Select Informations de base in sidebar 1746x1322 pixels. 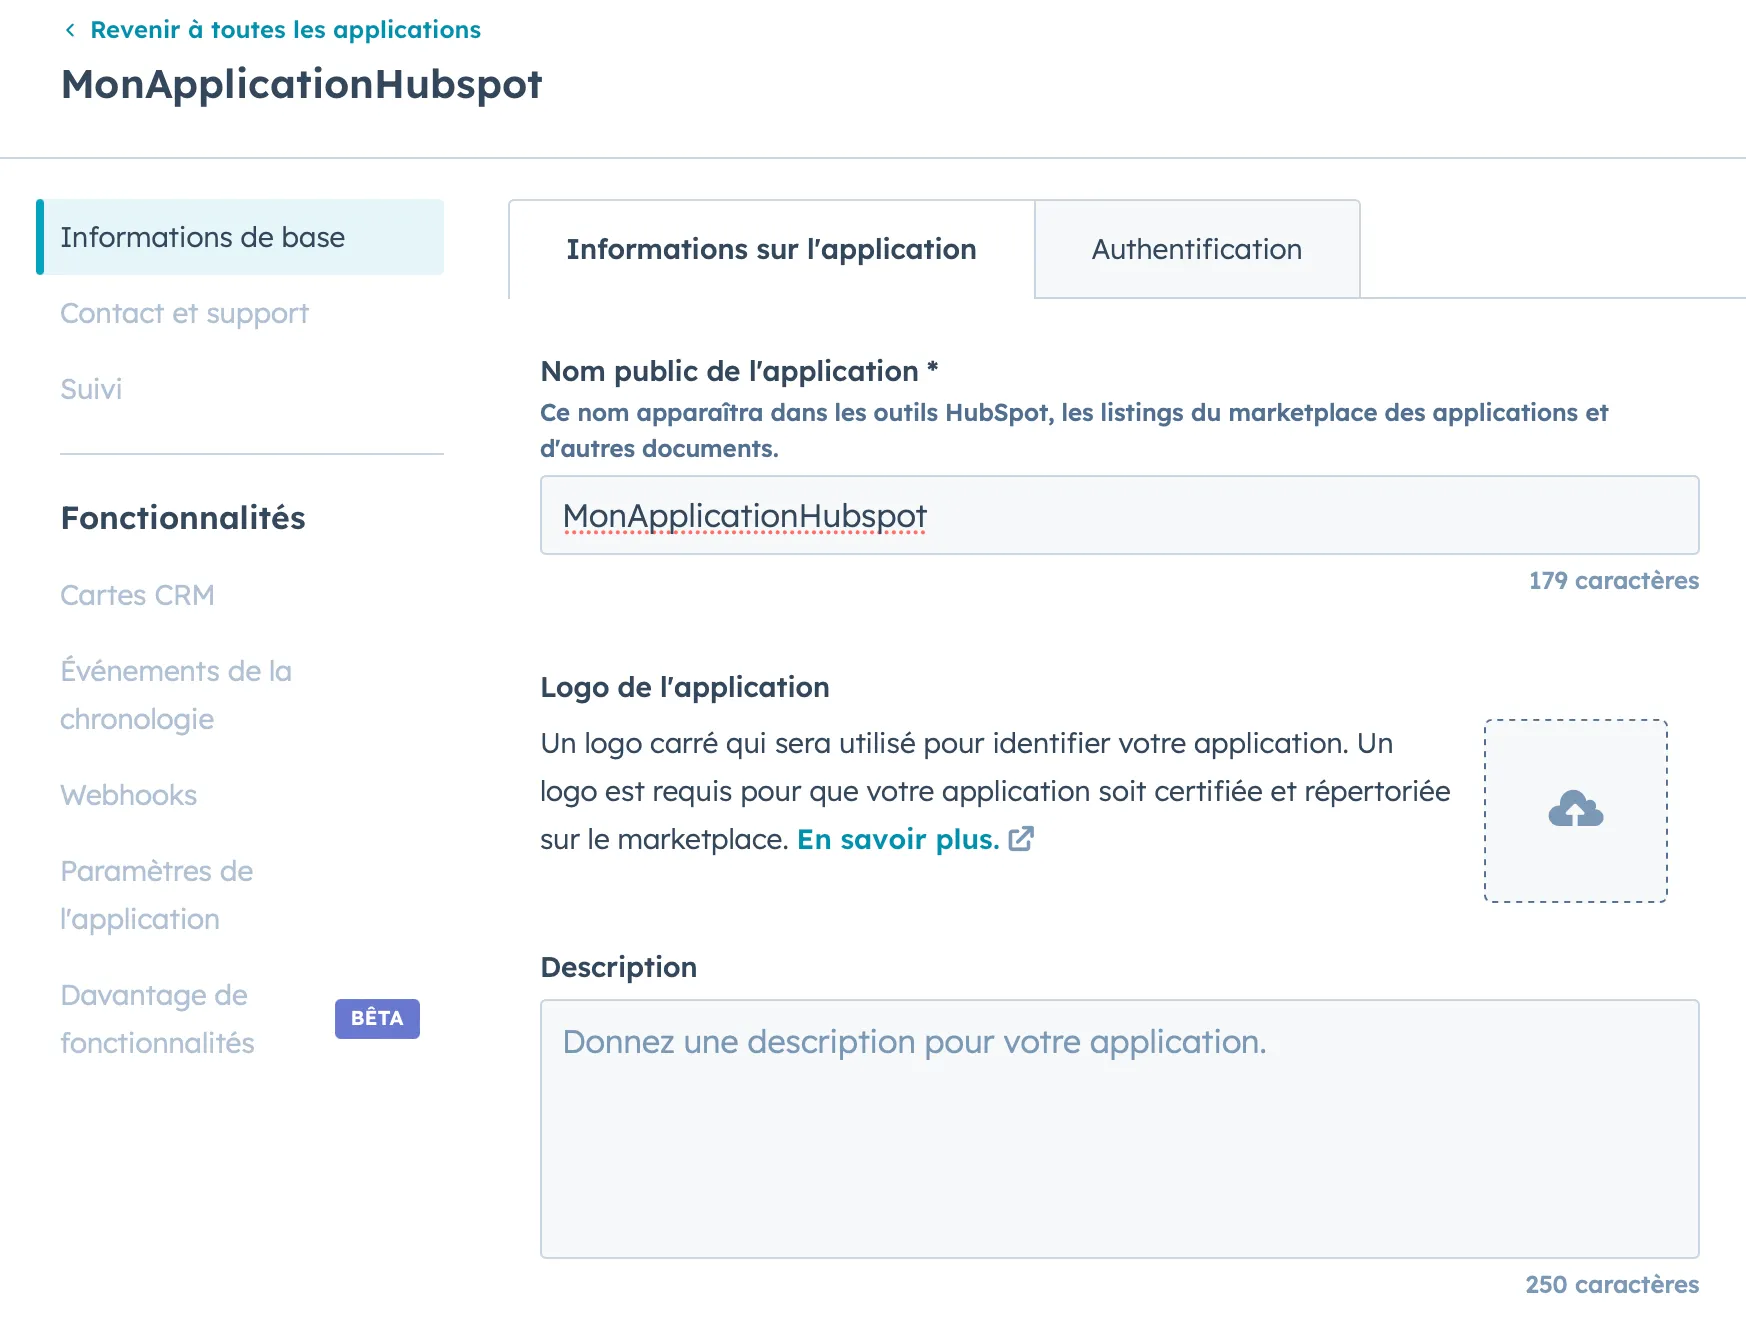240,237
